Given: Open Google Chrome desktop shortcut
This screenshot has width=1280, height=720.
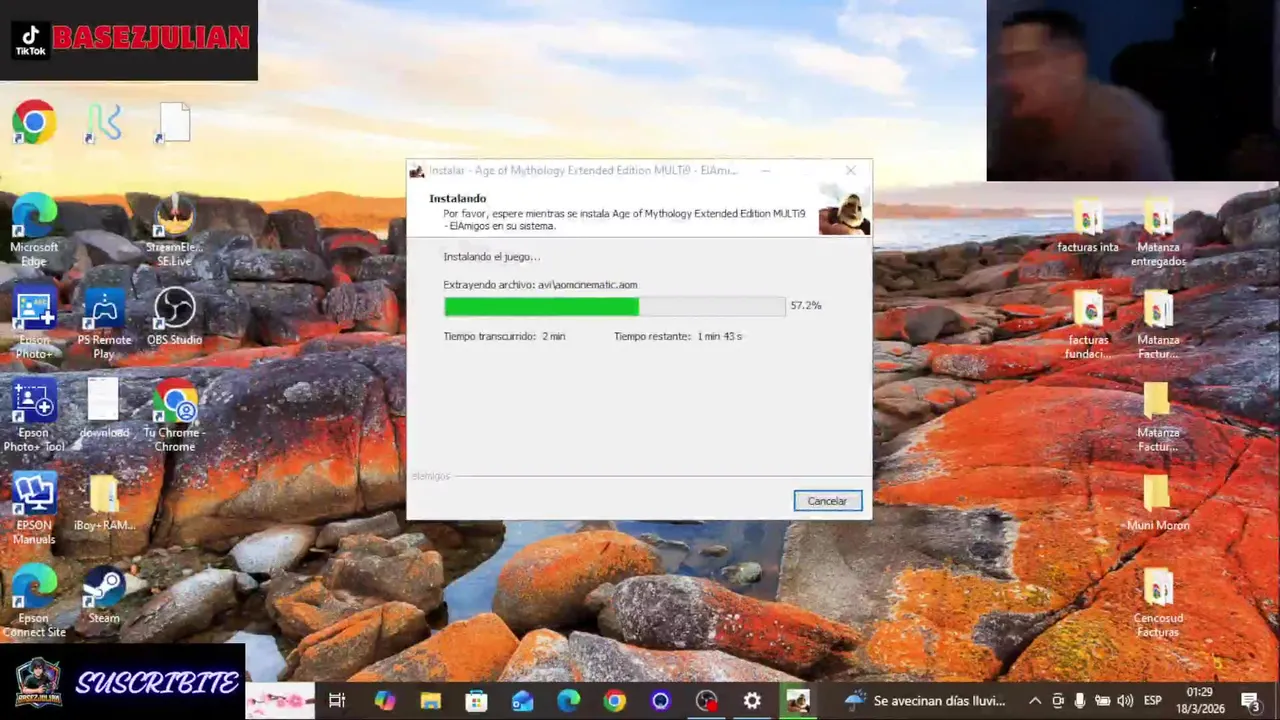Looking at the screenshot, I should click(34, 123).
